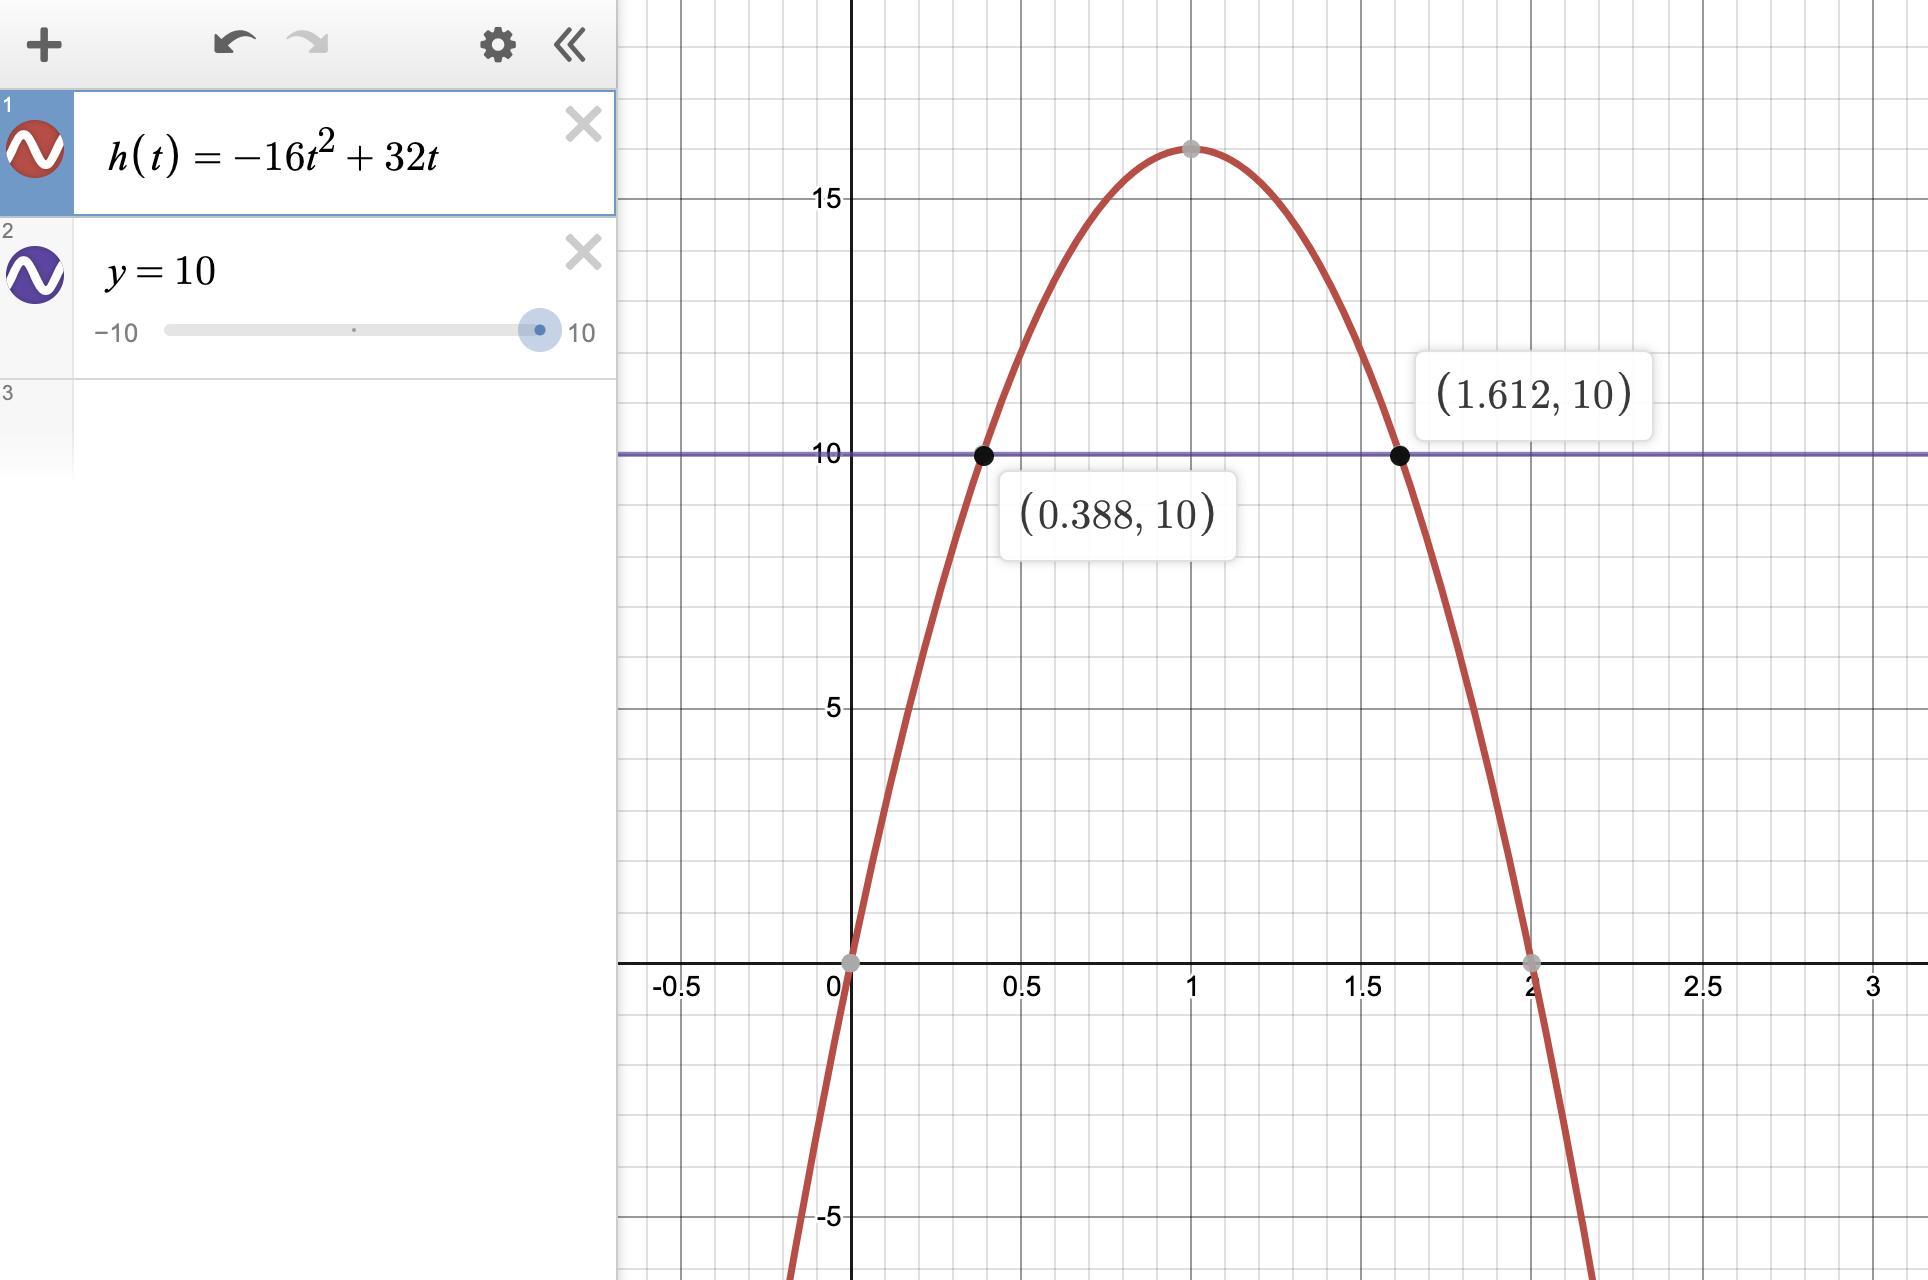This screenshot has width=1928, height=1280.
Task: Delete the h(t) expression
Action: [583, 125]
